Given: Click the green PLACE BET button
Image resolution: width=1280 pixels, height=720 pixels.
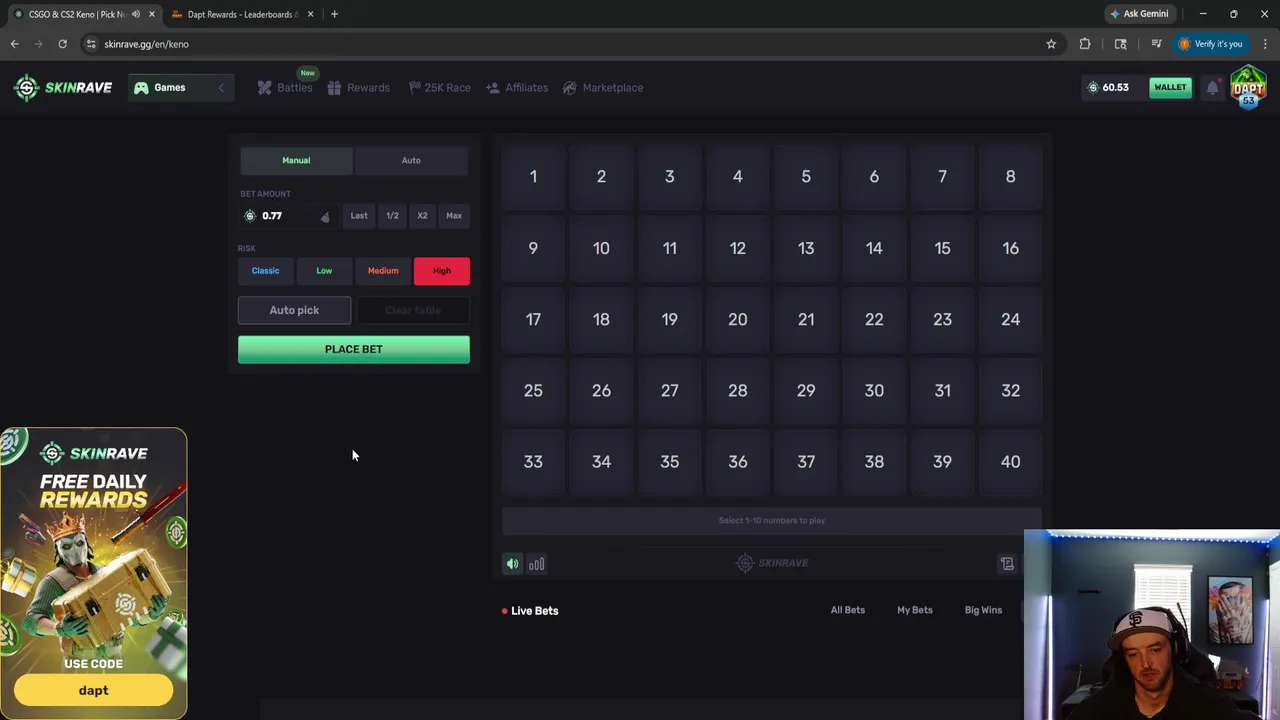Looking at the screenshot, I should click(x=354, y=349).
